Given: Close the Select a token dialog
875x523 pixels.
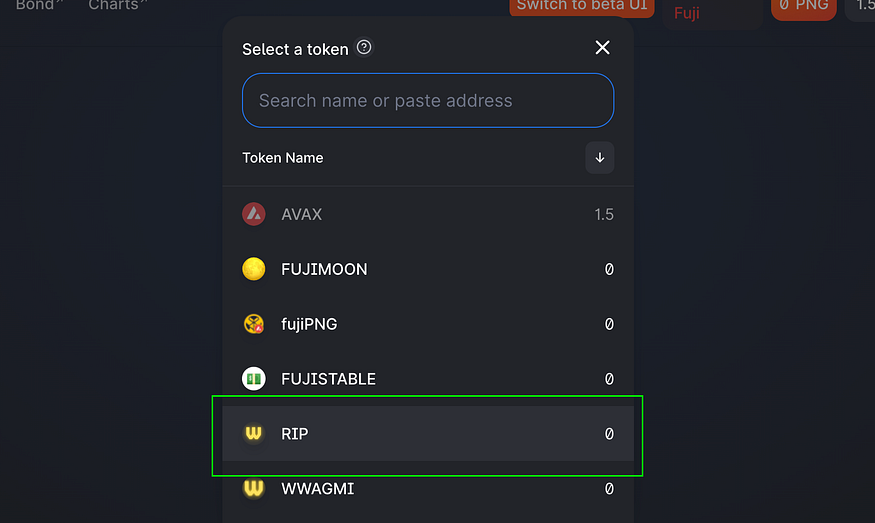Looking at the screenshot, I should point(602,47).
